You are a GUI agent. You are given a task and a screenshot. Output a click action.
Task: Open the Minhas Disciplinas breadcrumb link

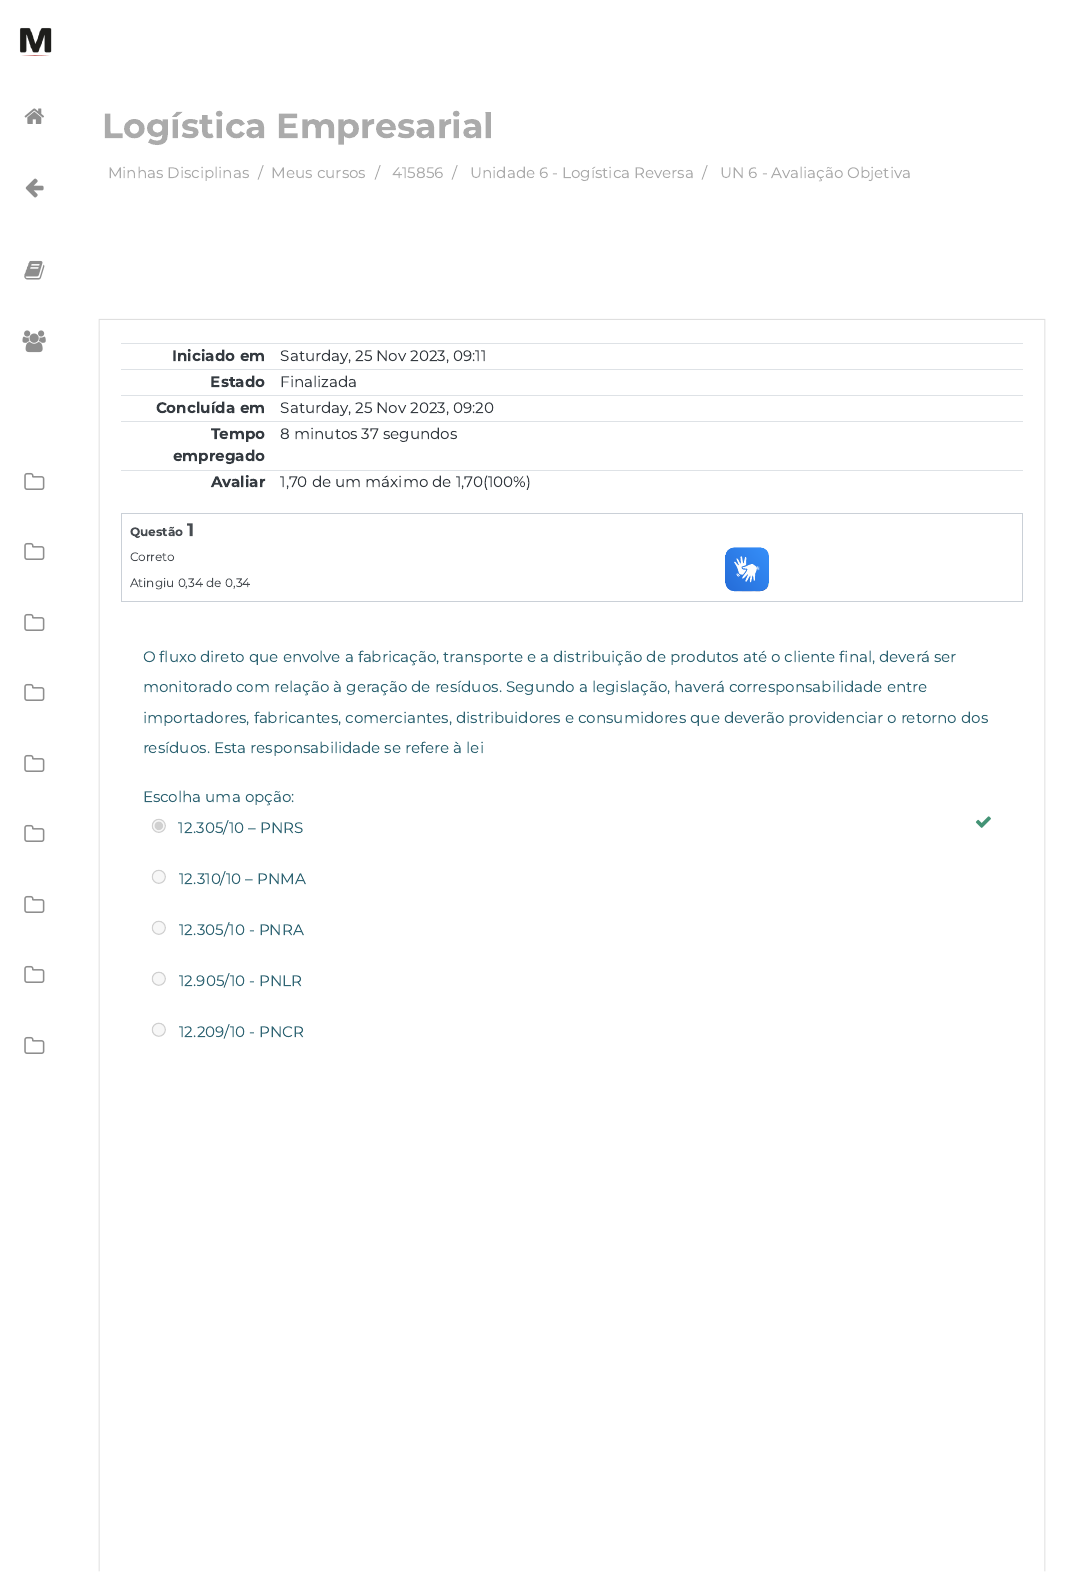pyautogui.click(x=178, y=173)
